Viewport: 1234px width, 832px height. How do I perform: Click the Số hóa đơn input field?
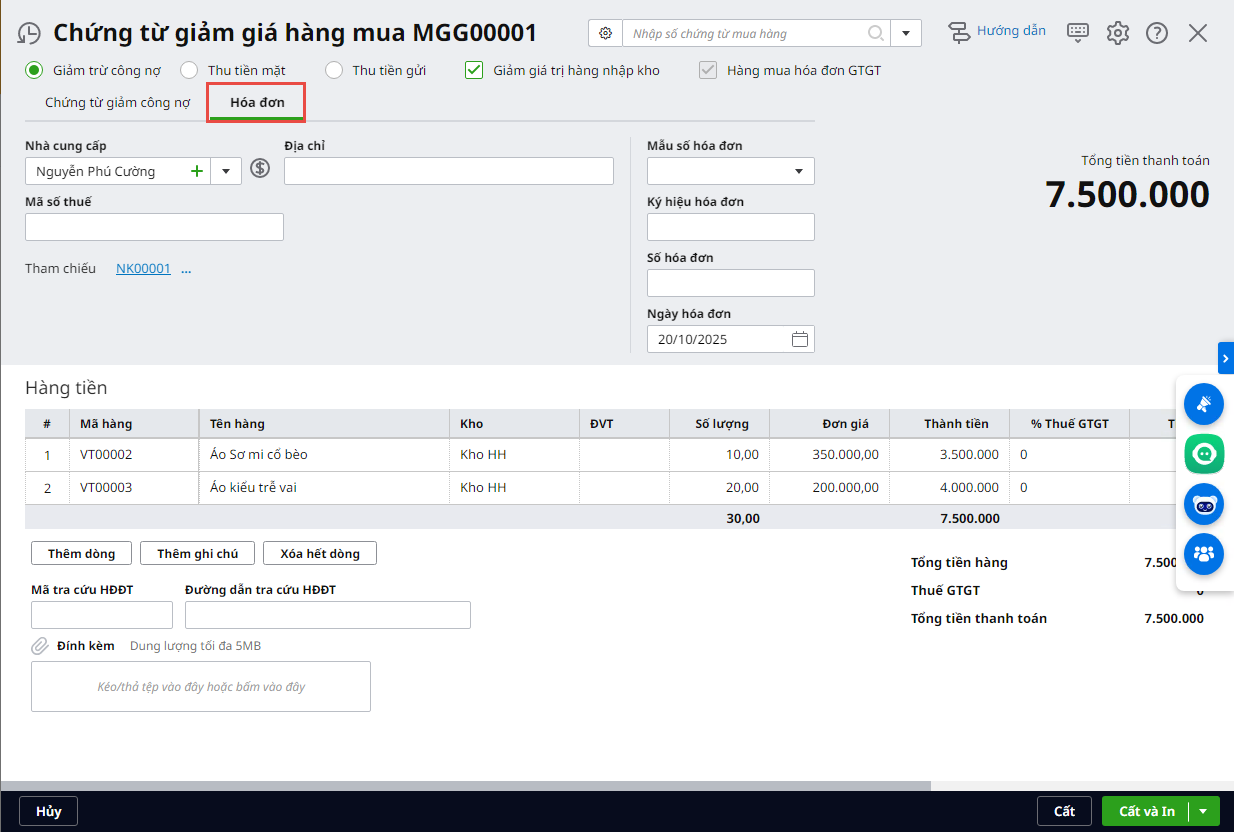point(730,283)
